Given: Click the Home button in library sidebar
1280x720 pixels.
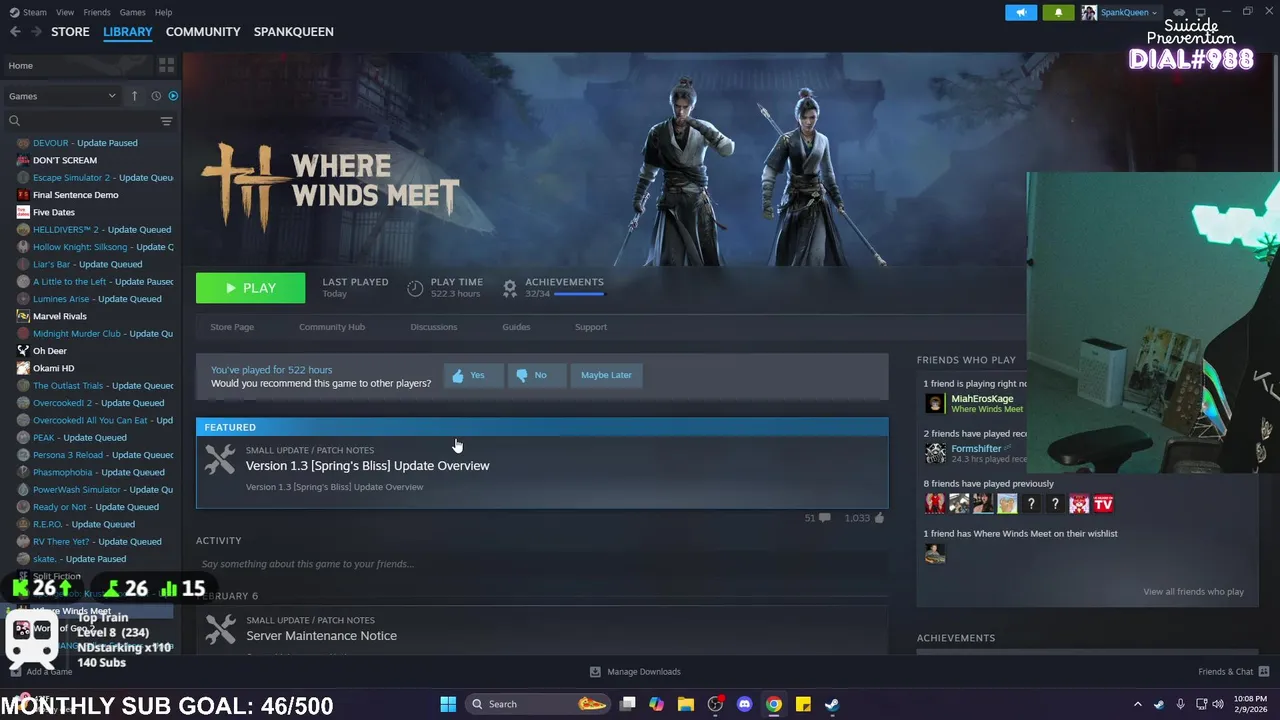Looking at the screenshot, I should [x=76, y=65].
